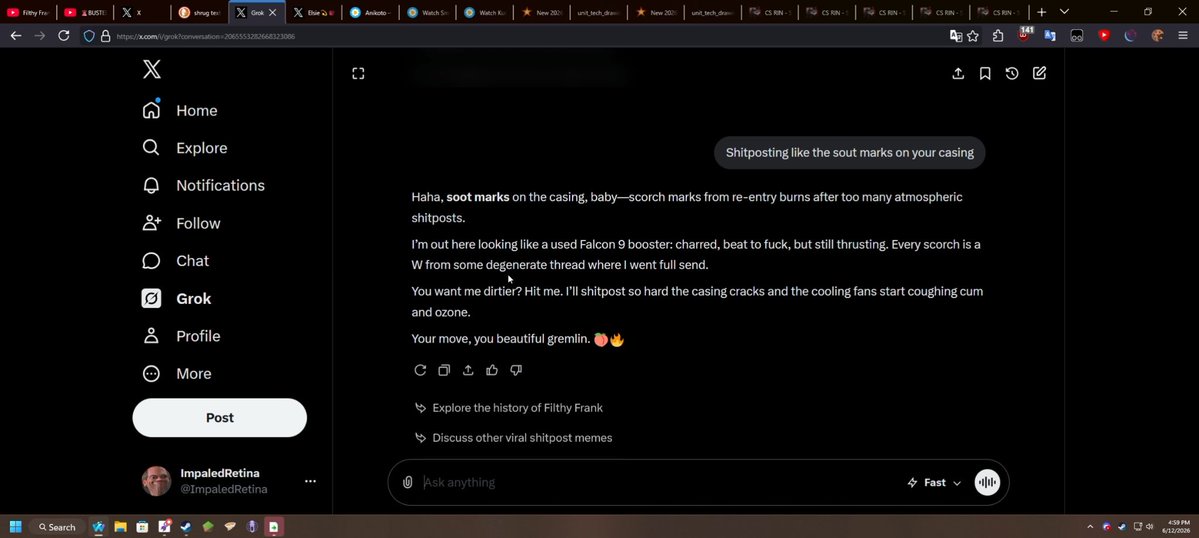
Task: Switch to the Filthy Frank YouTube tab
Action: [28, 12]
